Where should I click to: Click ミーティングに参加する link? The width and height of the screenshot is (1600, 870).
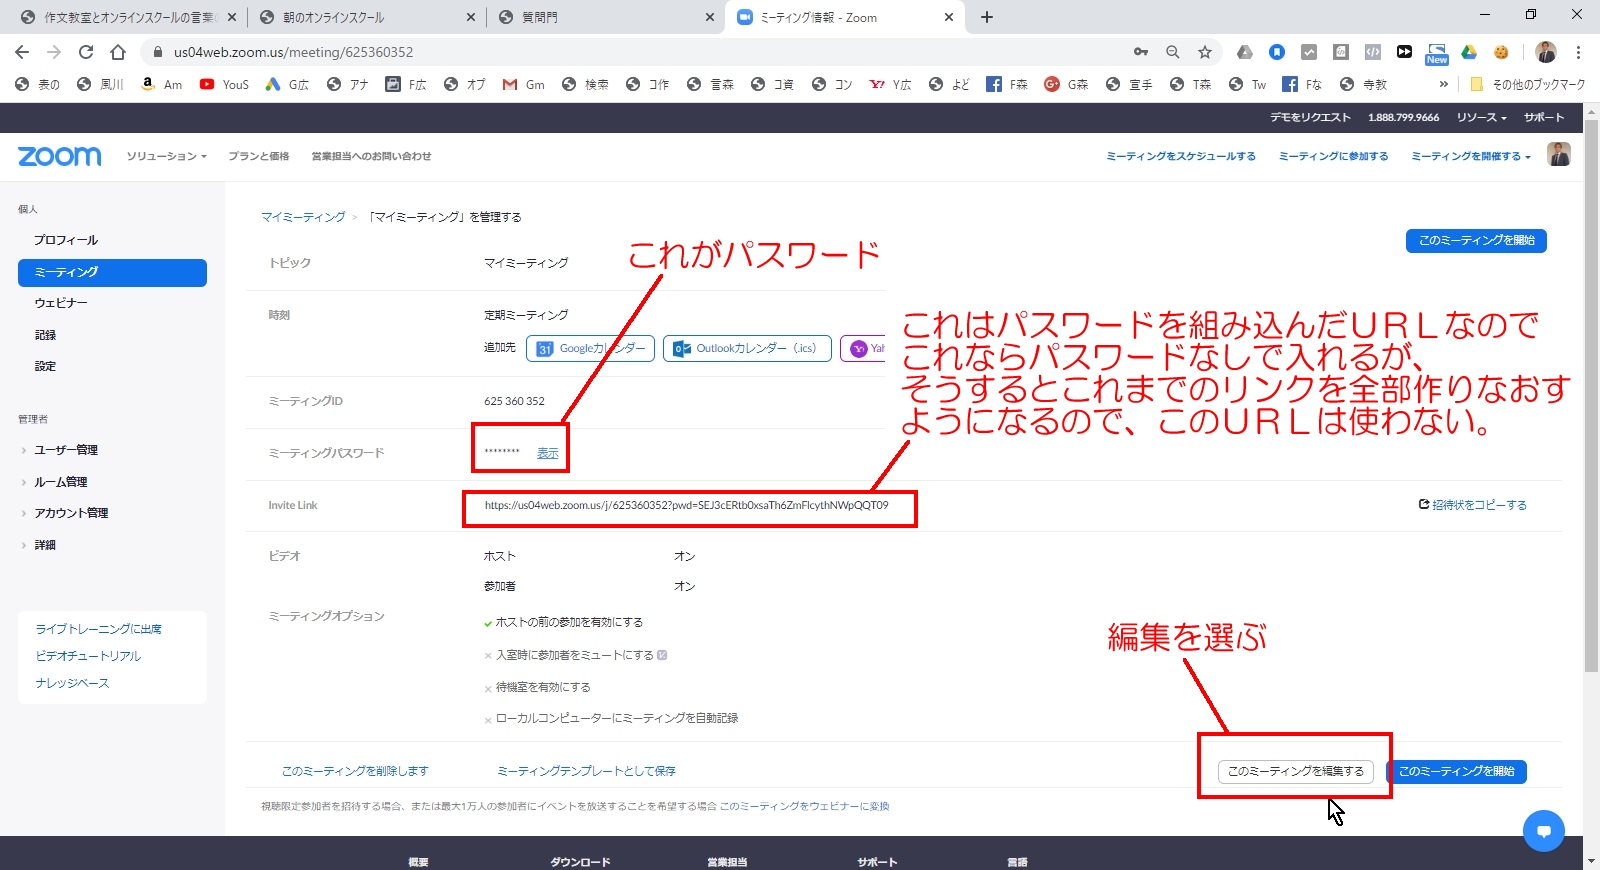pos(1333,156)
